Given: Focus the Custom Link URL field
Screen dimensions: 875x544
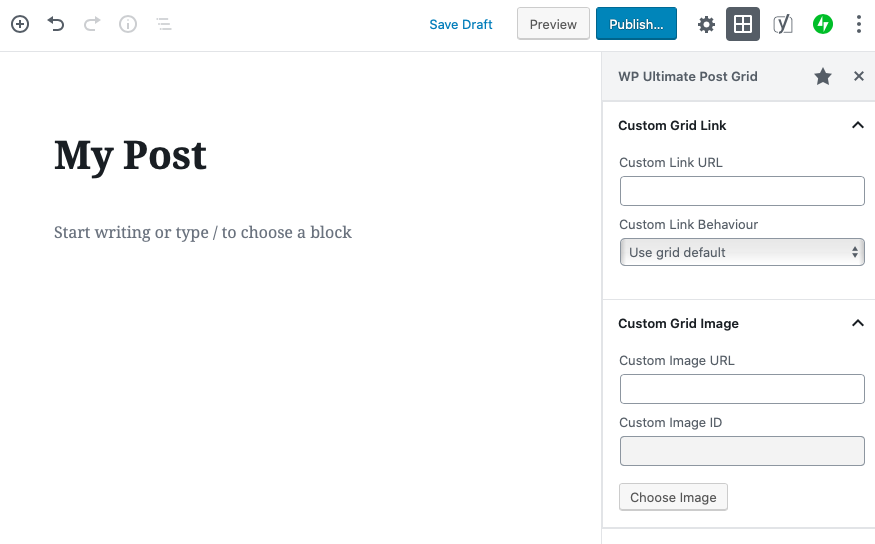Looking at the screenshot, I should [742, 191].
